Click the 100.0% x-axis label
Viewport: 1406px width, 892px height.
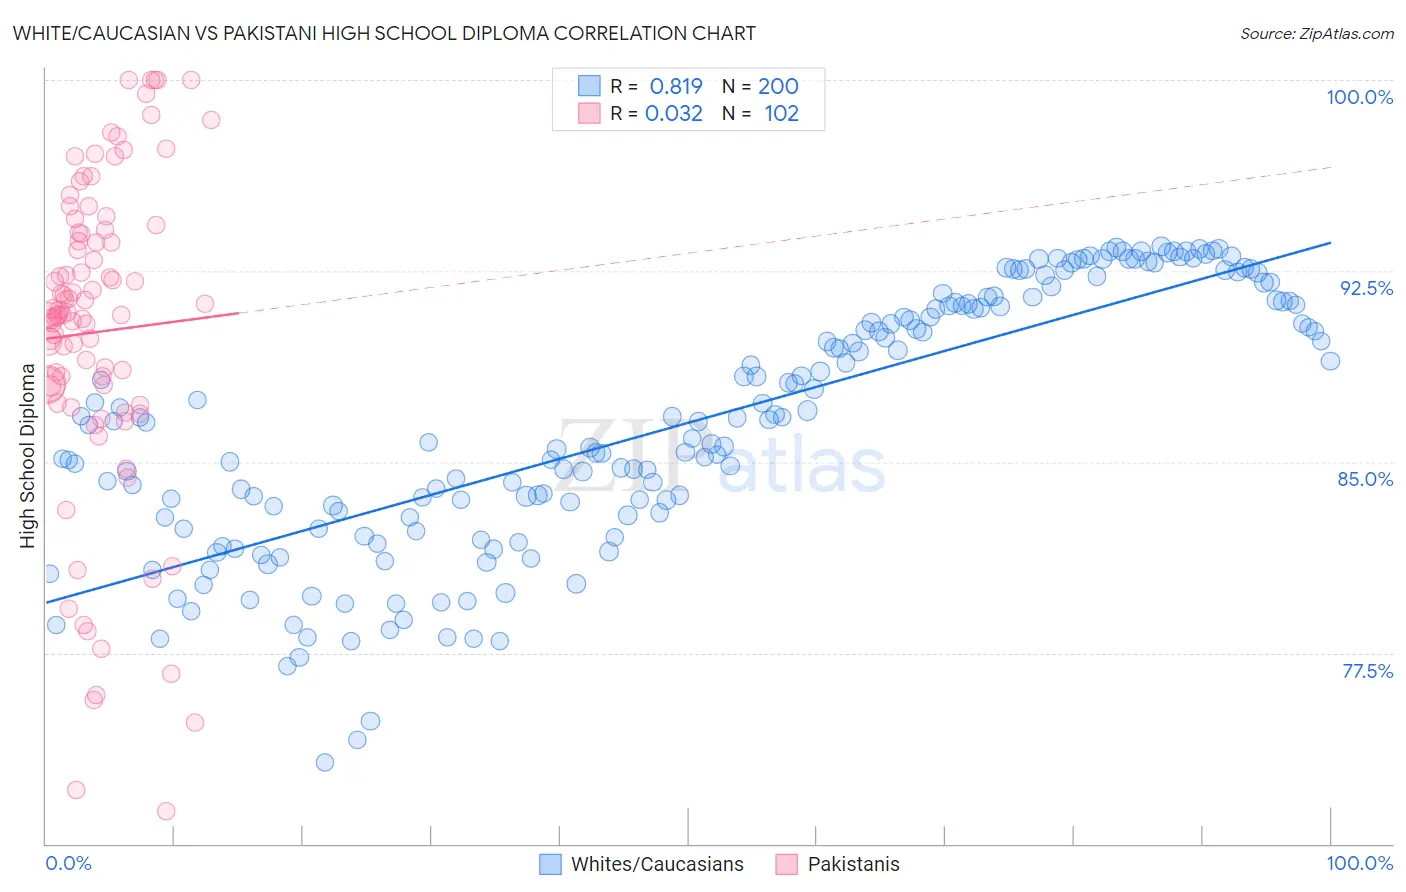[1359, 863]
